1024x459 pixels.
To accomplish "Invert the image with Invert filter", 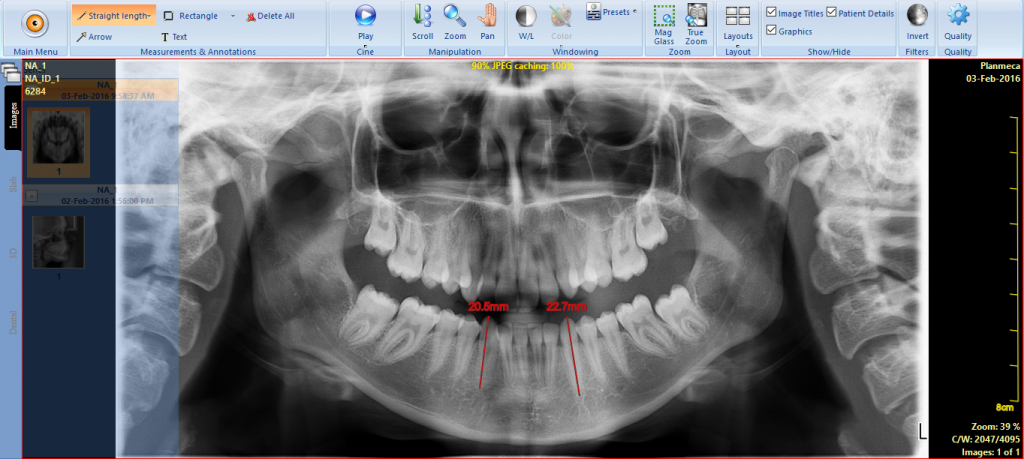I will 917,23.
